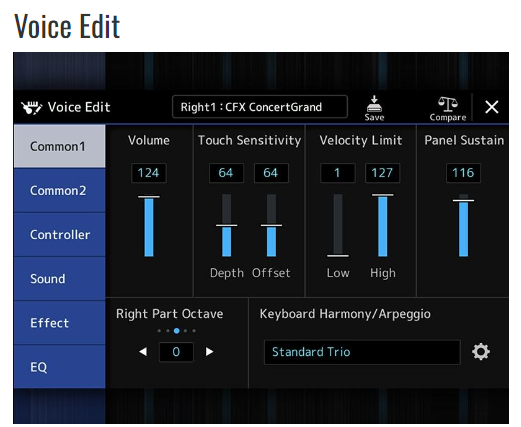Close the Voice Edit window
This screenshot has width=521, height=427.
492,107
